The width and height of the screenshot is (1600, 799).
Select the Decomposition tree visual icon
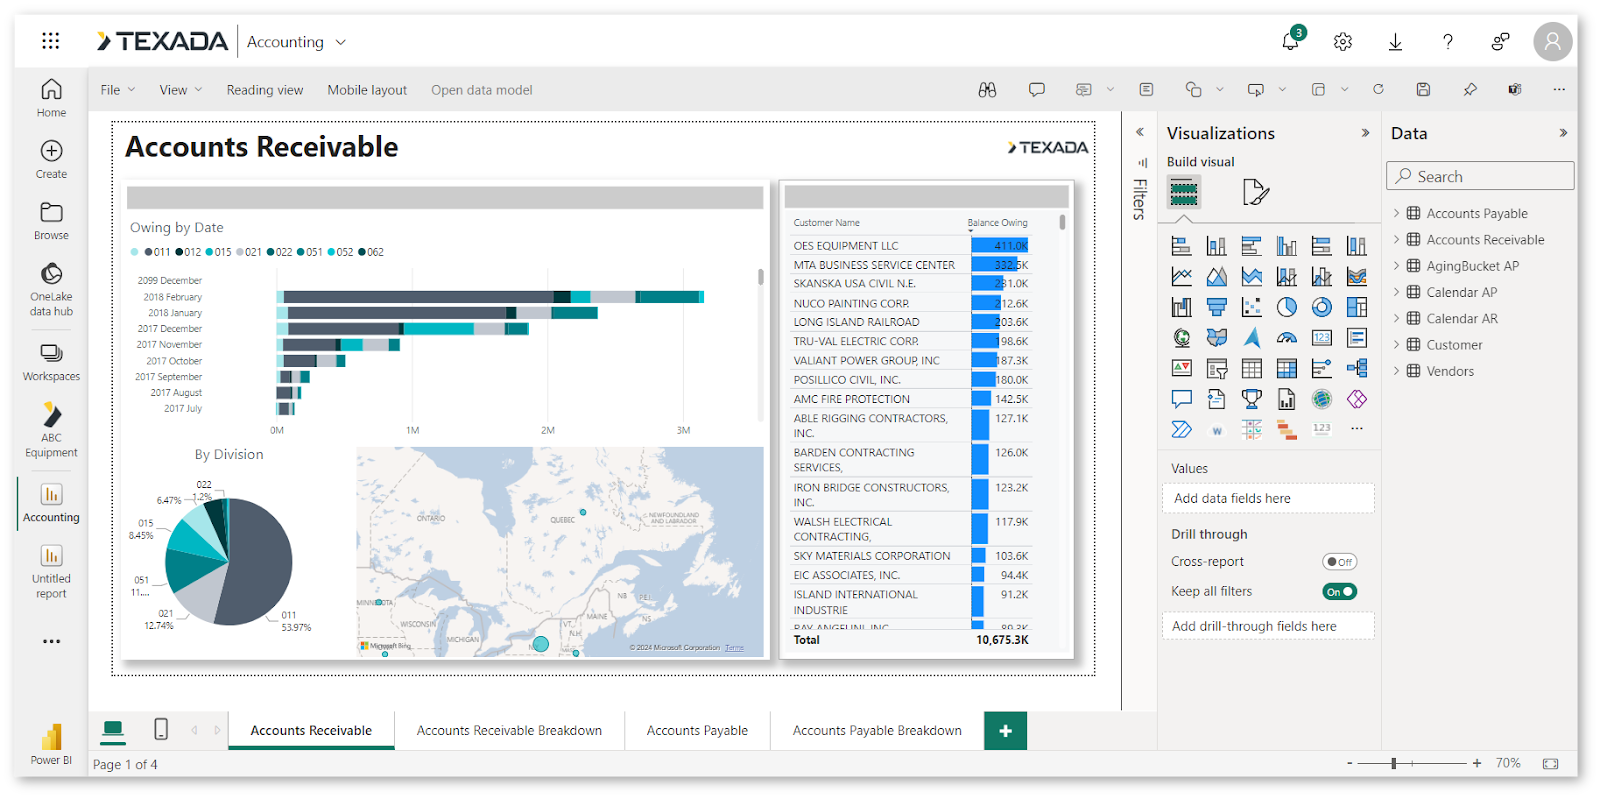1357,369
